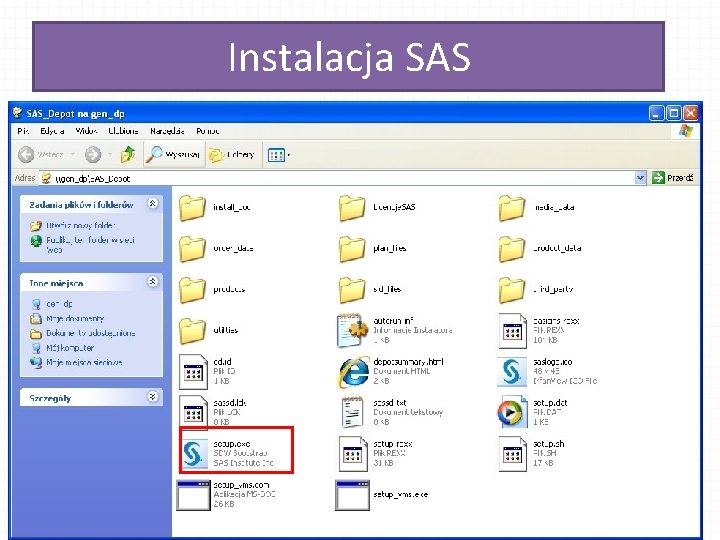Image resolution: width=720 pixels, height=540 pixels.
Task: Open the Plik menu
Action: click(23, 131)
